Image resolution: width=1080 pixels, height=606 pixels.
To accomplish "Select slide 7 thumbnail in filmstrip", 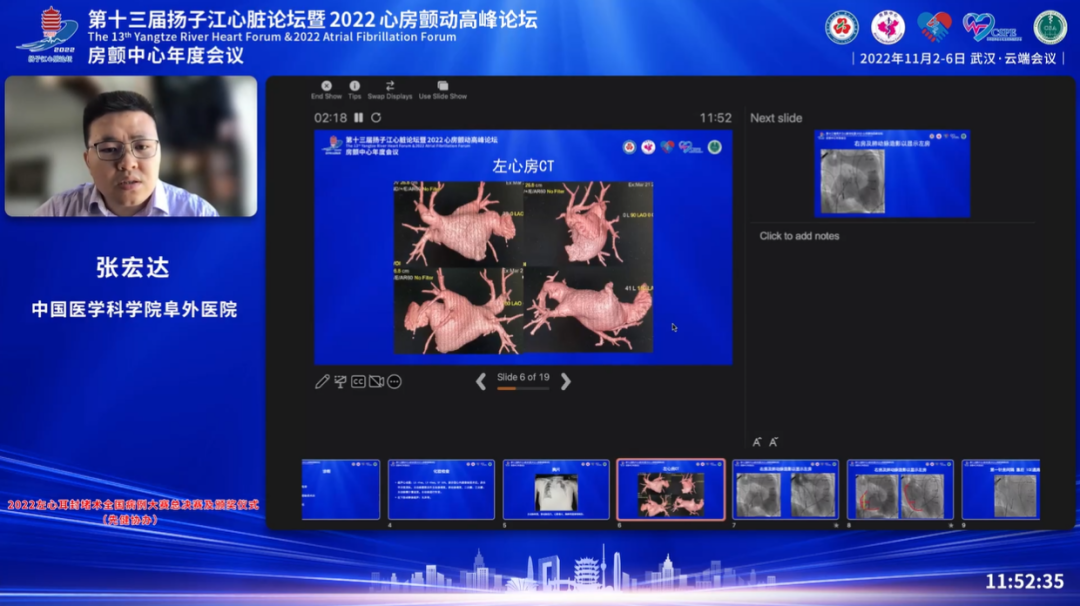I will 785,490.
